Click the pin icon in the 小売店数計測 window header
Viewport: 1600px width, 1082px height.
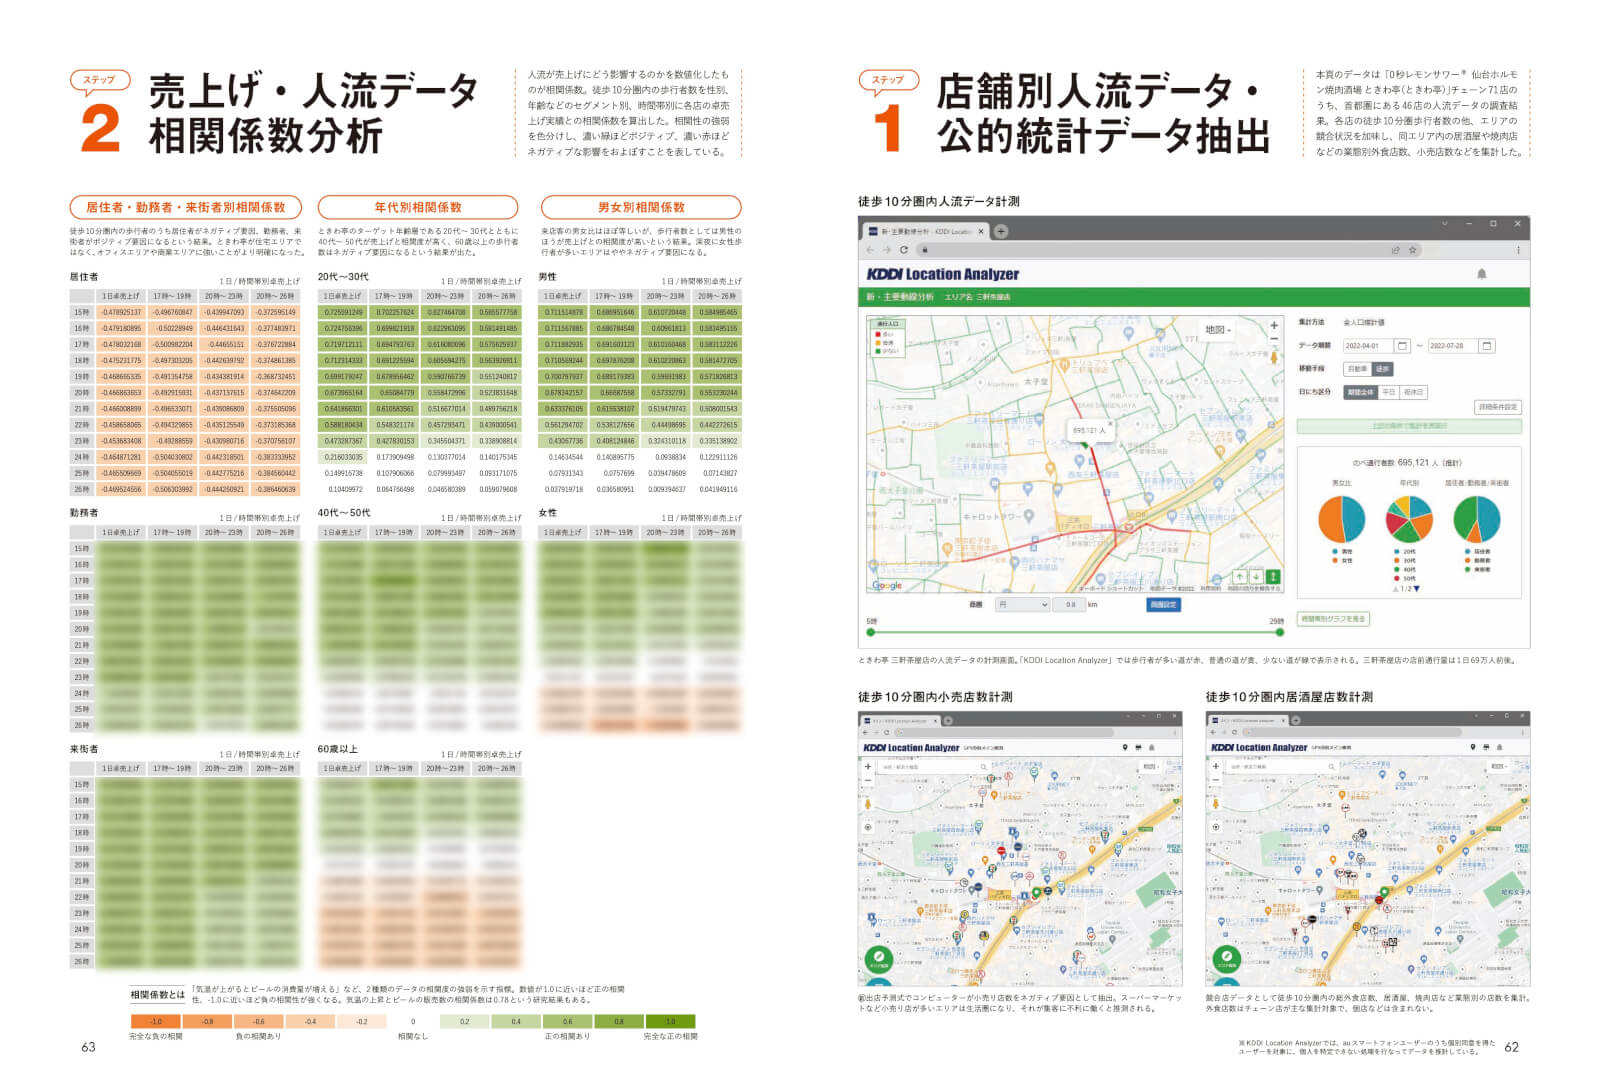click(x=1125, y=747)
